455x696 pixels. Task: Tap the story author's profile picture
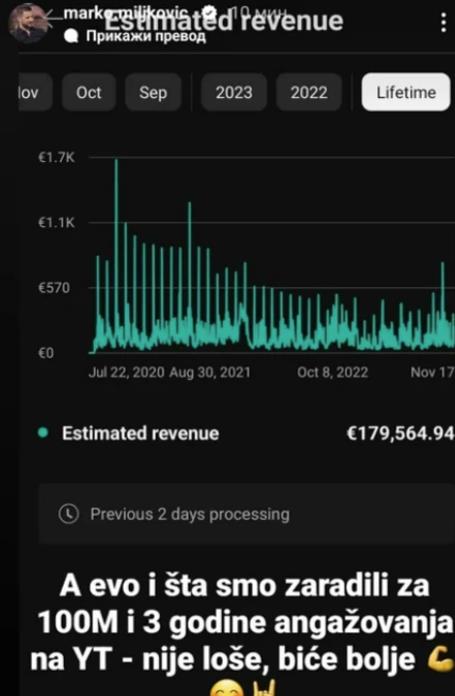[28, 23]
